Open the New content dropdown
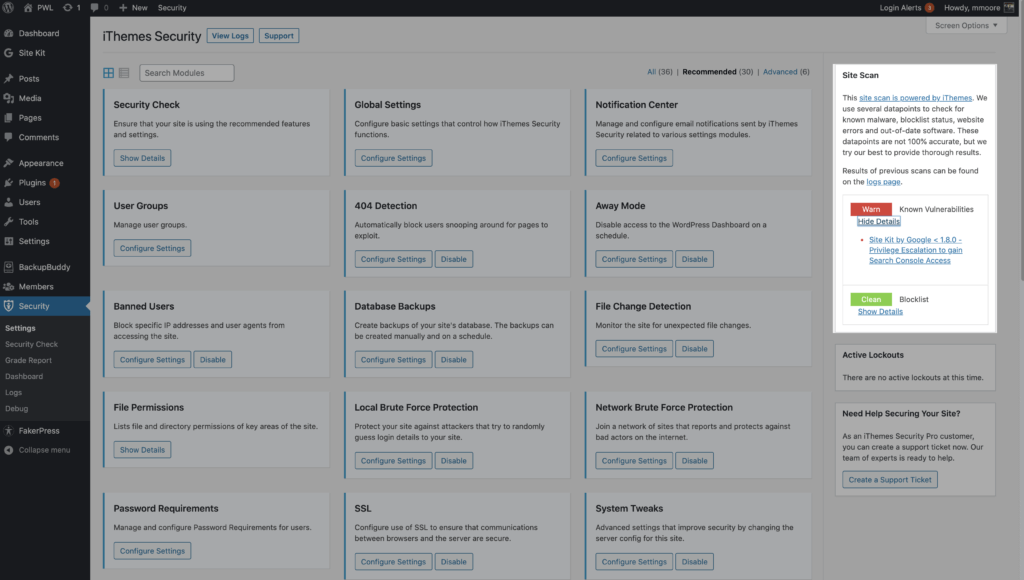1024x580 pixels. point(133,8)
